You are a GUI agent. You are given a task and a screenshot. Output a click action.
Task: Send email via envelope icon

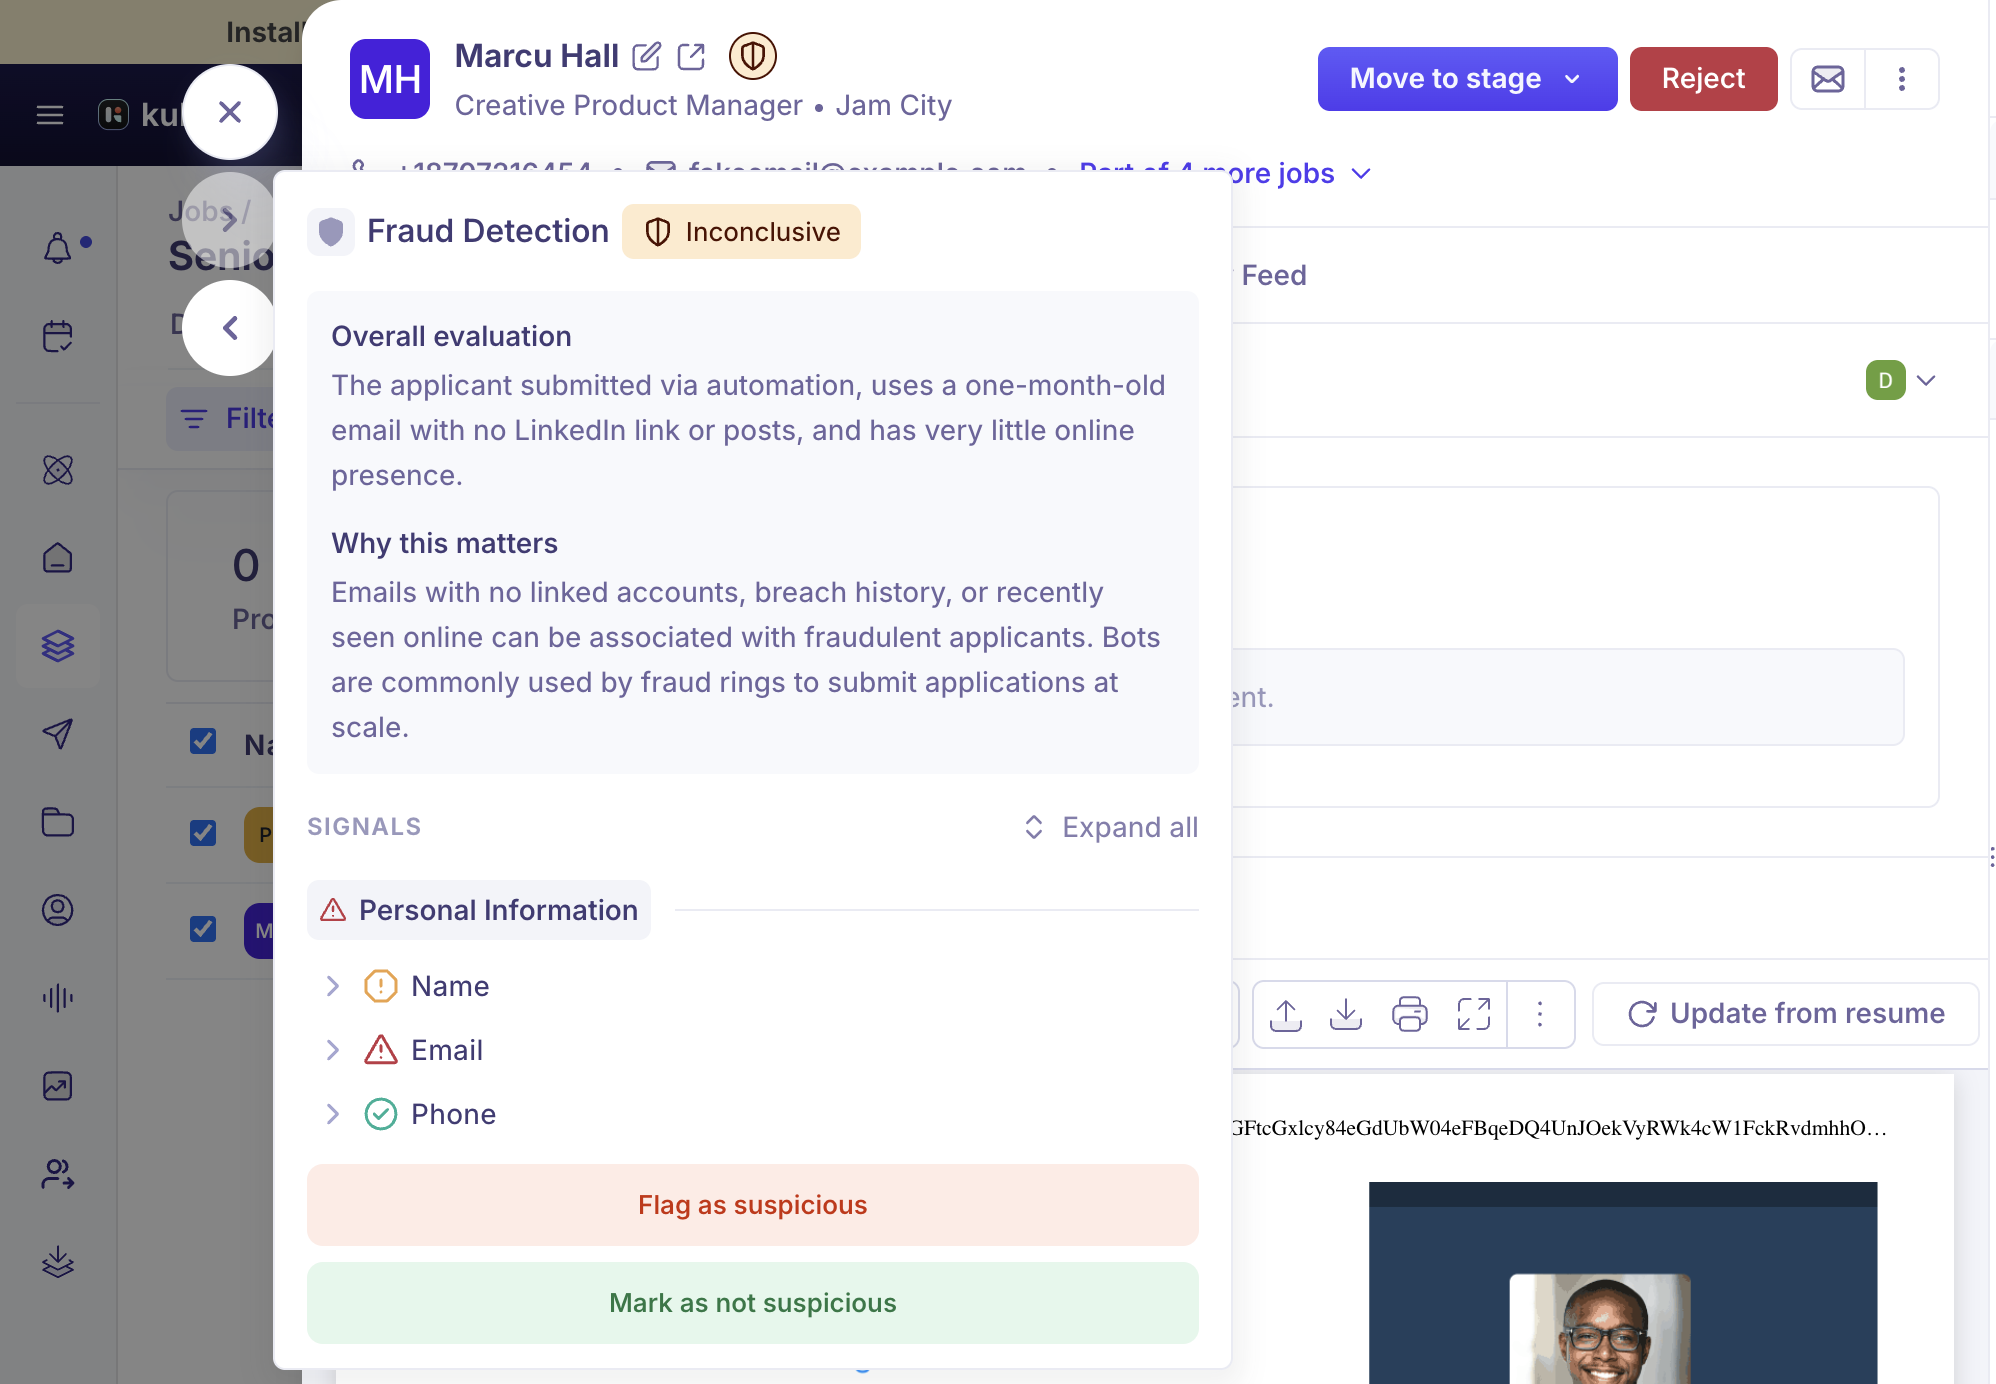coord(1828,78)
